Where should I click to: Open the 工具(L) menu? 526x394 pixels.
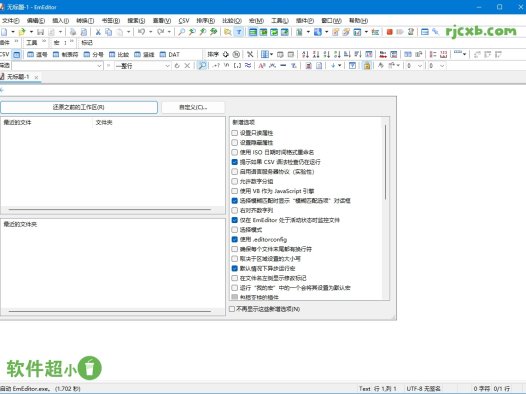coord(280,21)
